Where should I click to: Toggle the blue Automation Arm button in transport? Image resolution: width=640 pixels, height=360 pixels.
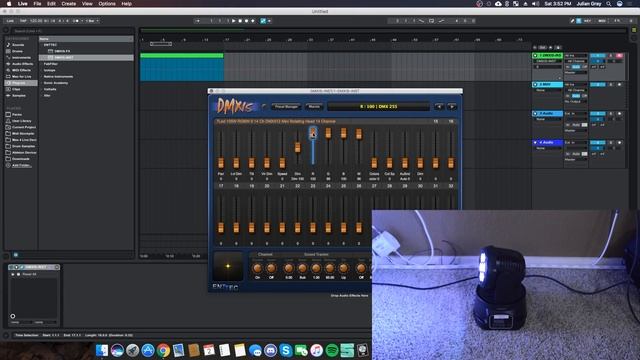[x=263, y=20]
